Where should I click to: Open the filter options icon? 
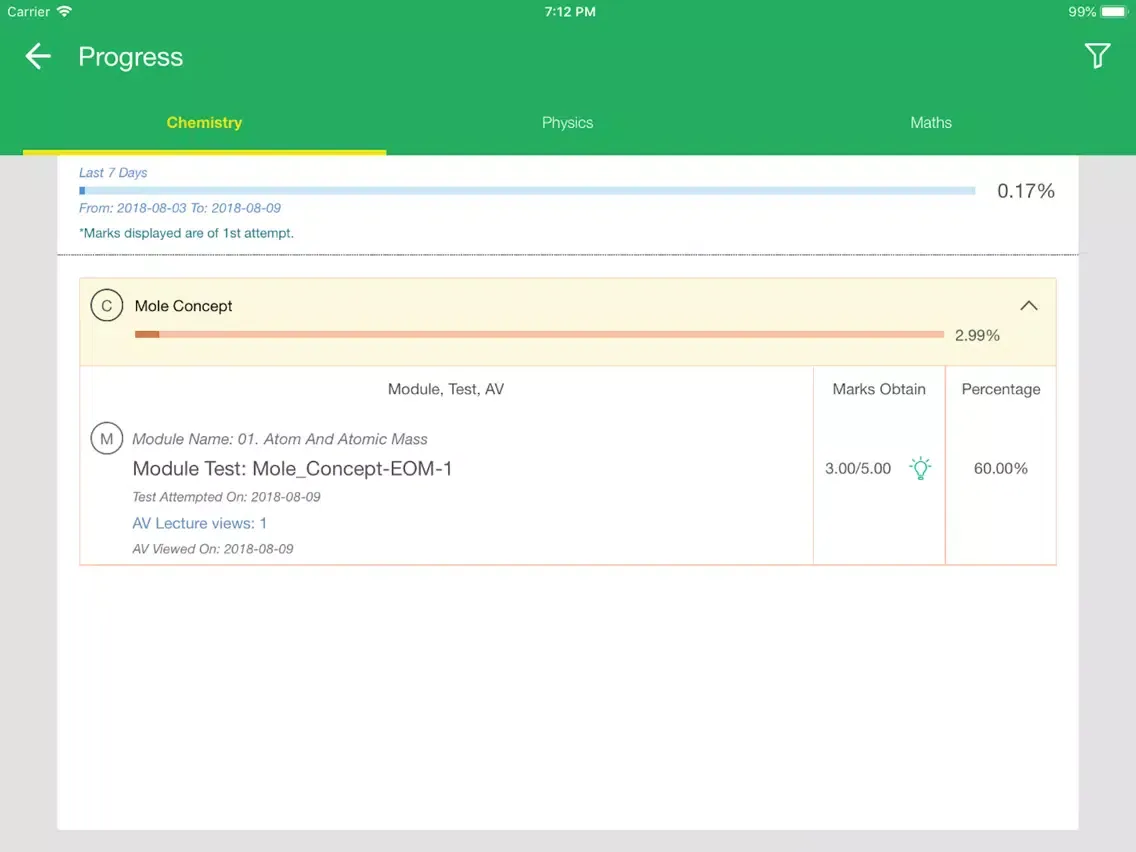1097,56
